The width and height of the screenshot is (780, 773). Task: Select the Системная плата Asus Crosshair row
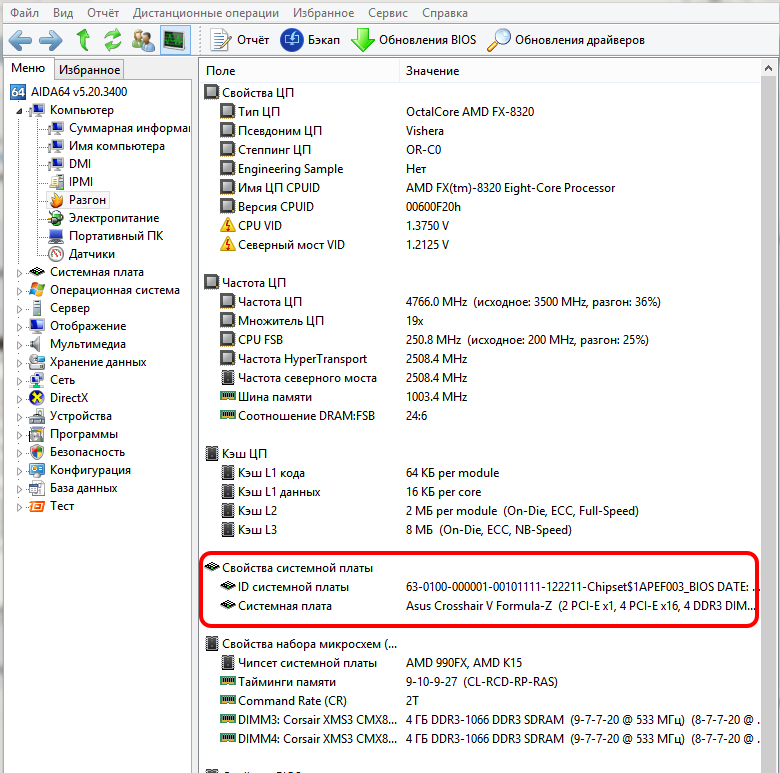pos(481,606)
